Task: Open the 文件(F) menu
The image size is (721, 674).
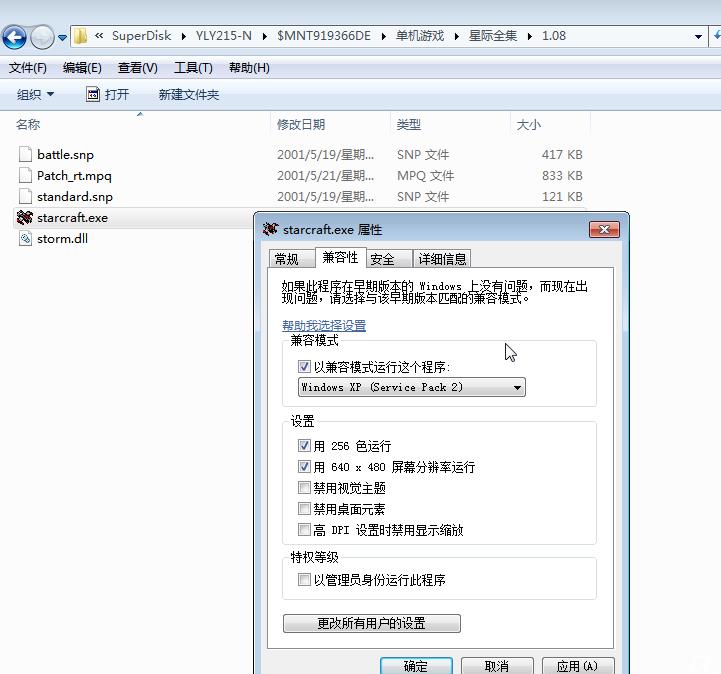Action: pos(28,68)
